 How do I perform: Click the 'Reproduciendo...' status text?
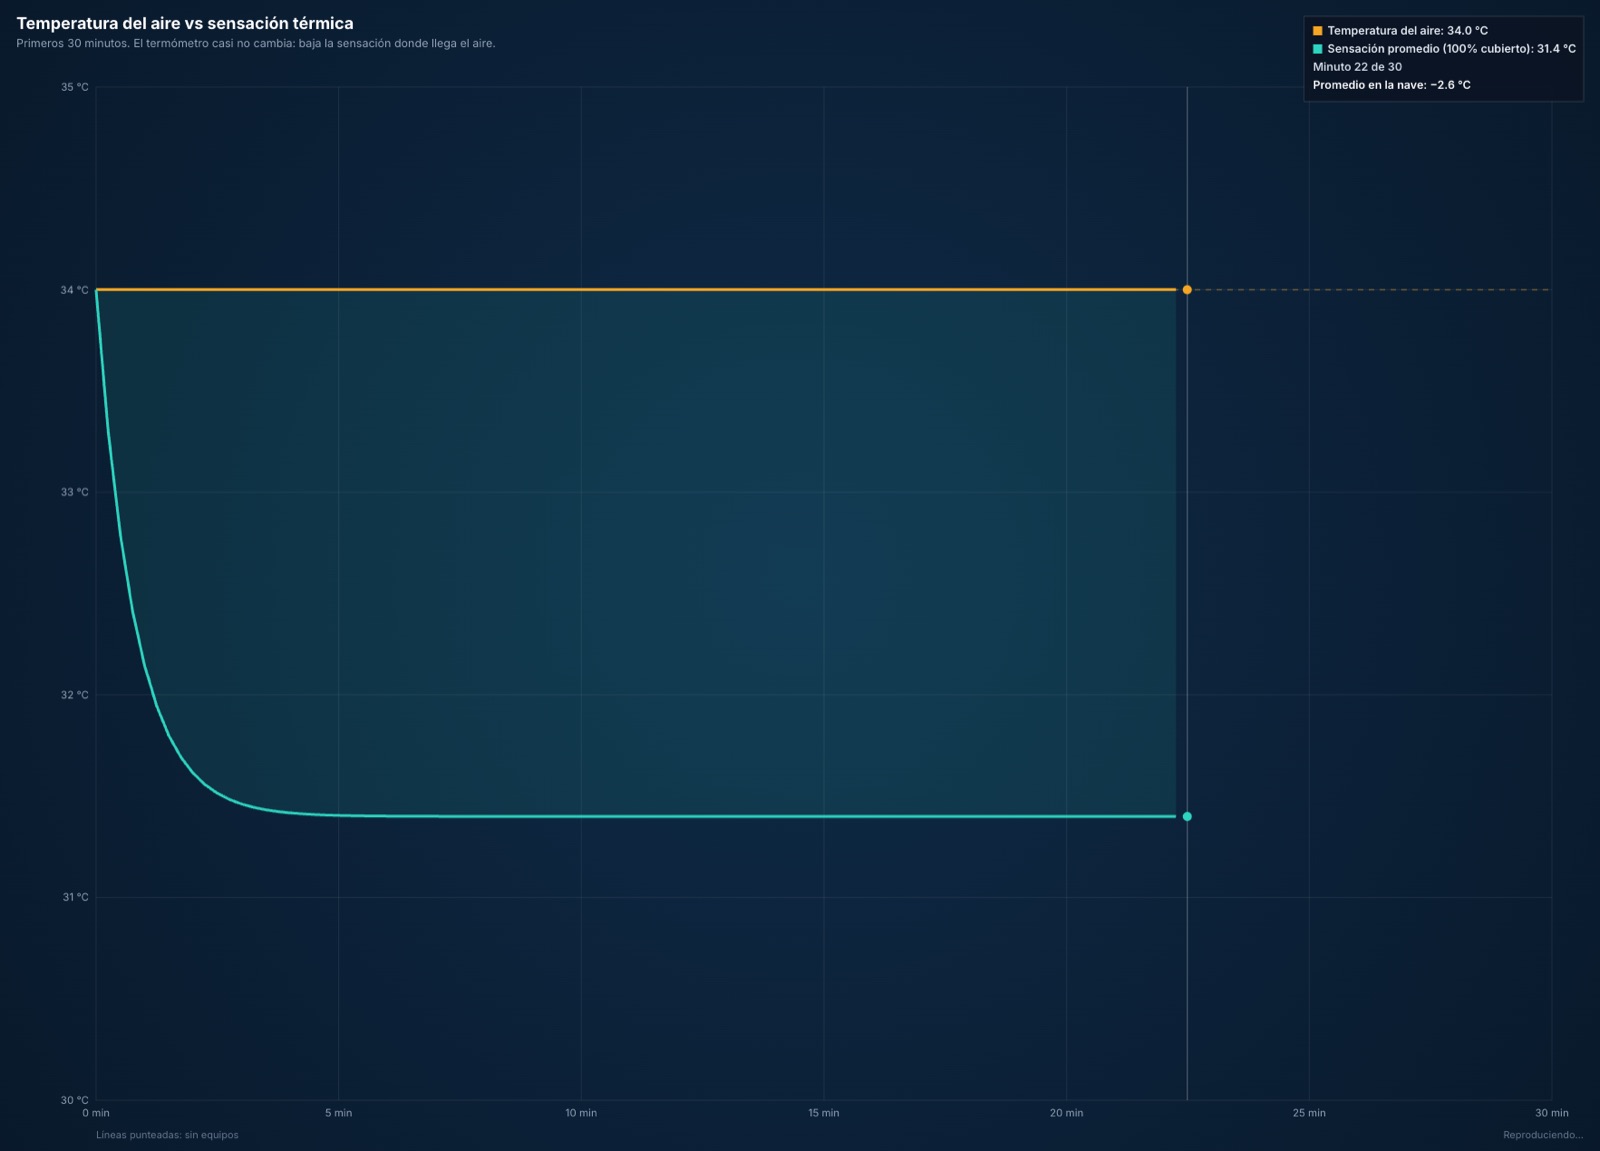click(x=1543, y=1135)
